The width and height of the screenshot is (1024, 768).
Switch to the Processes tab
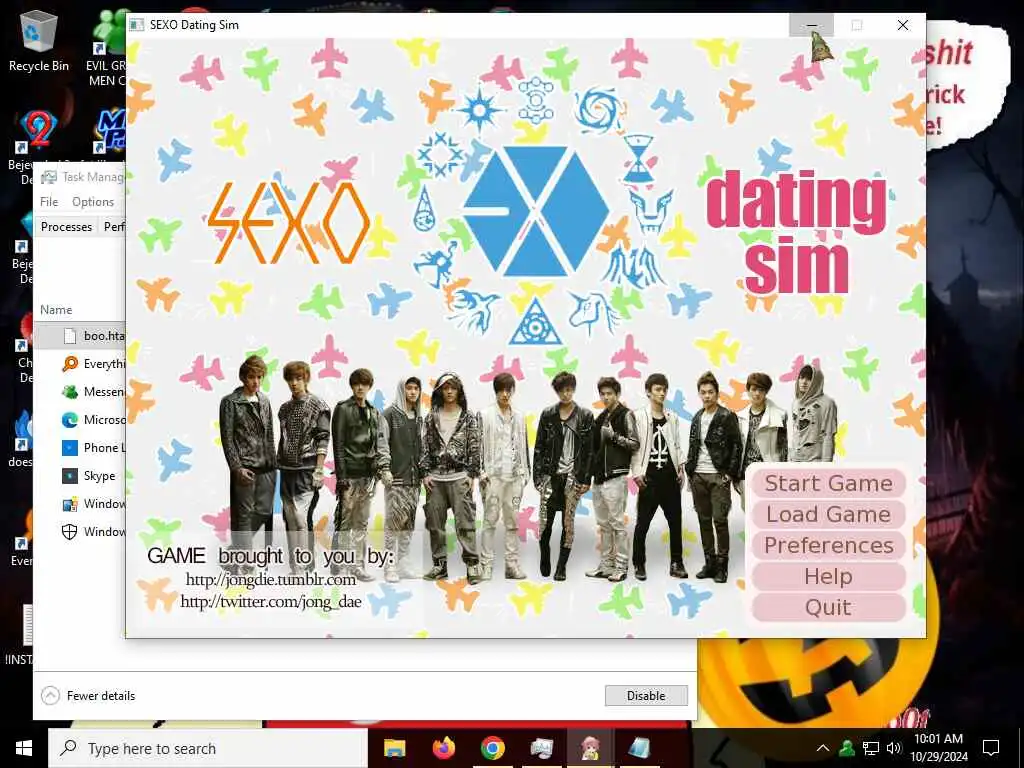tap(66, 227)
